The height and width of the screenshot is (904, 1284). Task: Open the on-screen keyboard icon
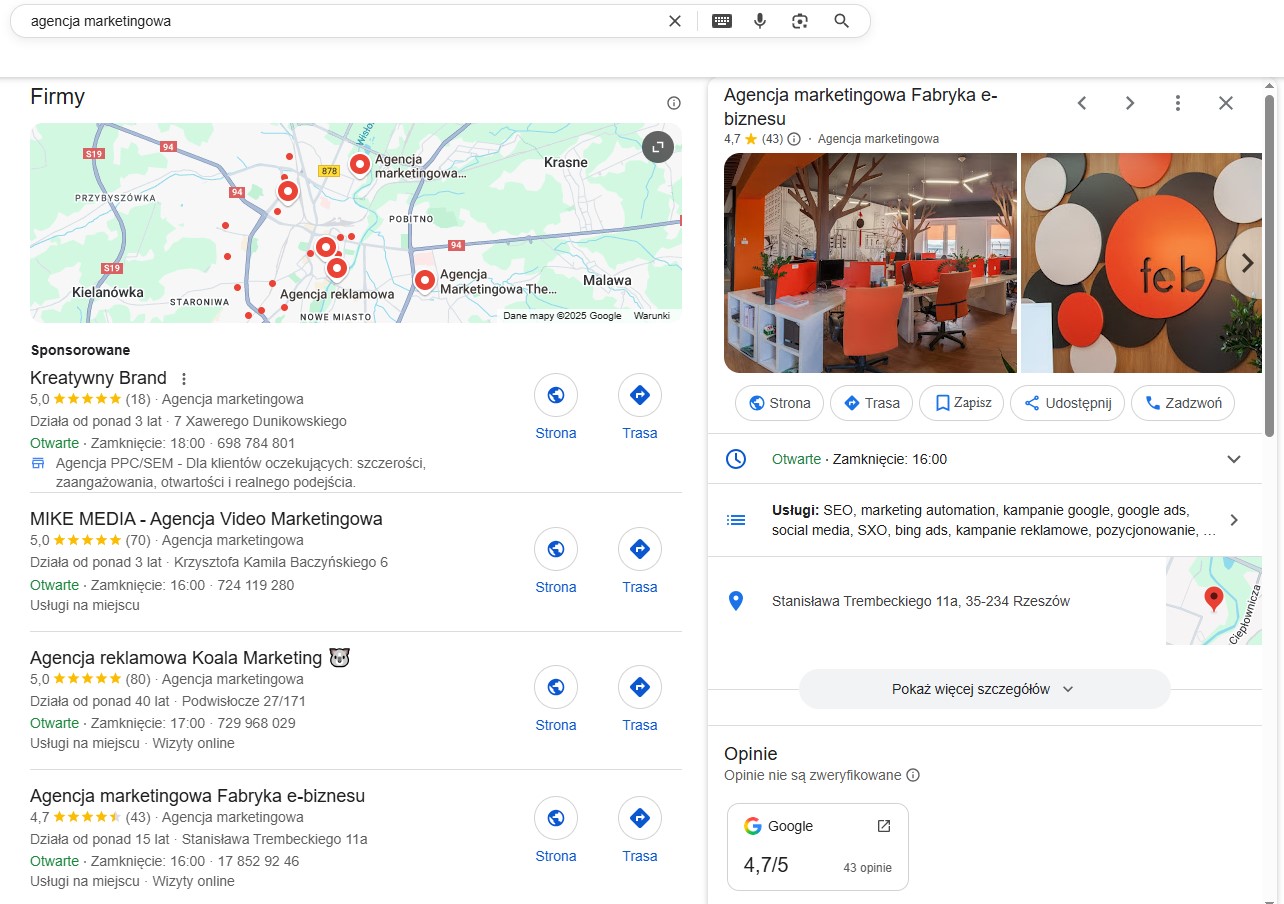(x=722, y=21)
